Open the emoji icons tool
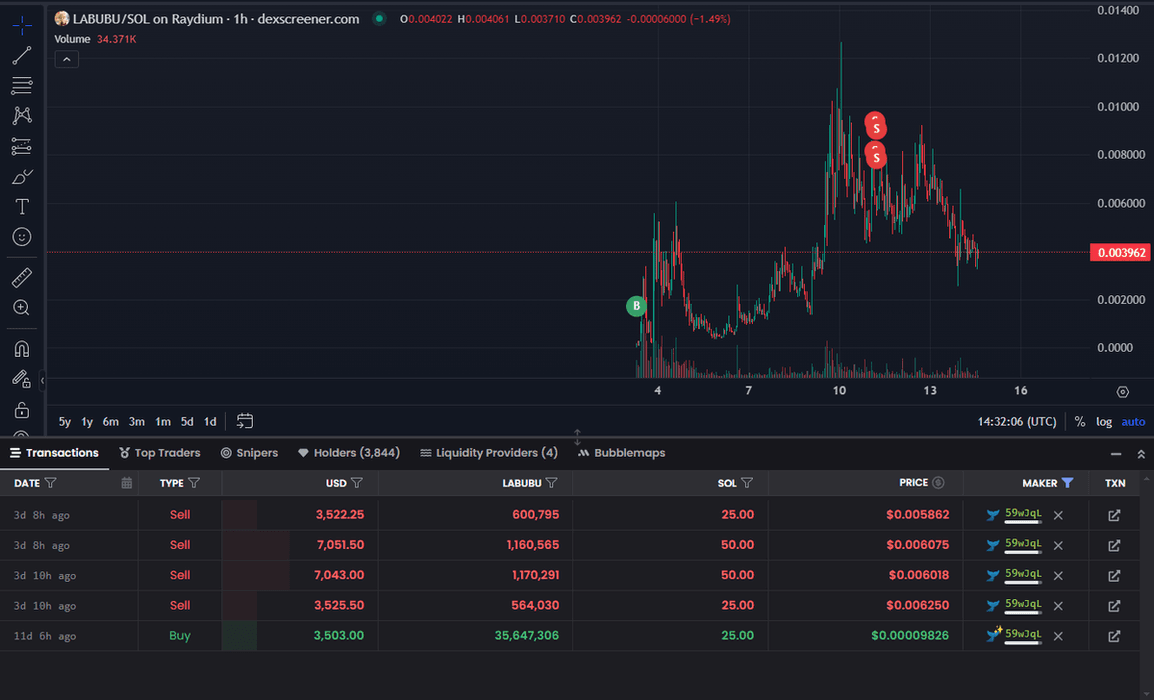The width and height of the screenshot is (1154, 700). [x=21, y=237]
